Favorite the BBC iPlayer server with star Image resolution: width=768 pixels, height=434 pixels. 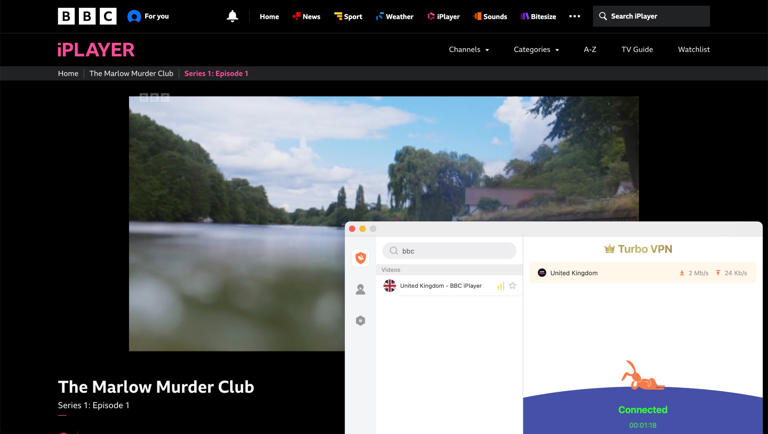(512, 286)
